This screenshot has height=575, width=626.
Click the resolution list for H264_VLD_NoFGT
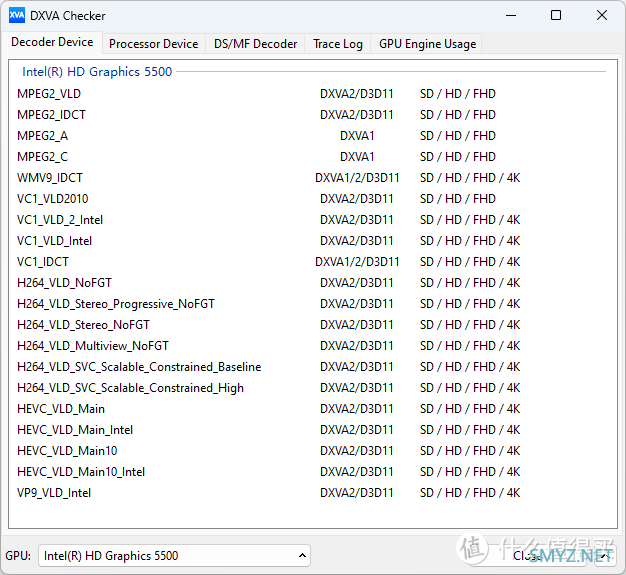[470, 283]
